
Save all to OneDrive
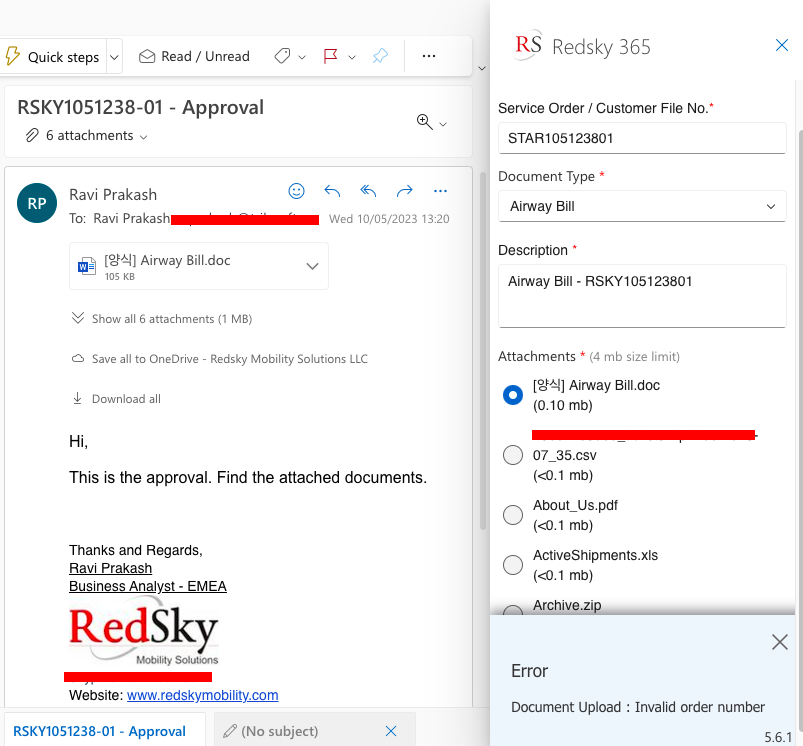tap(219, 359)
